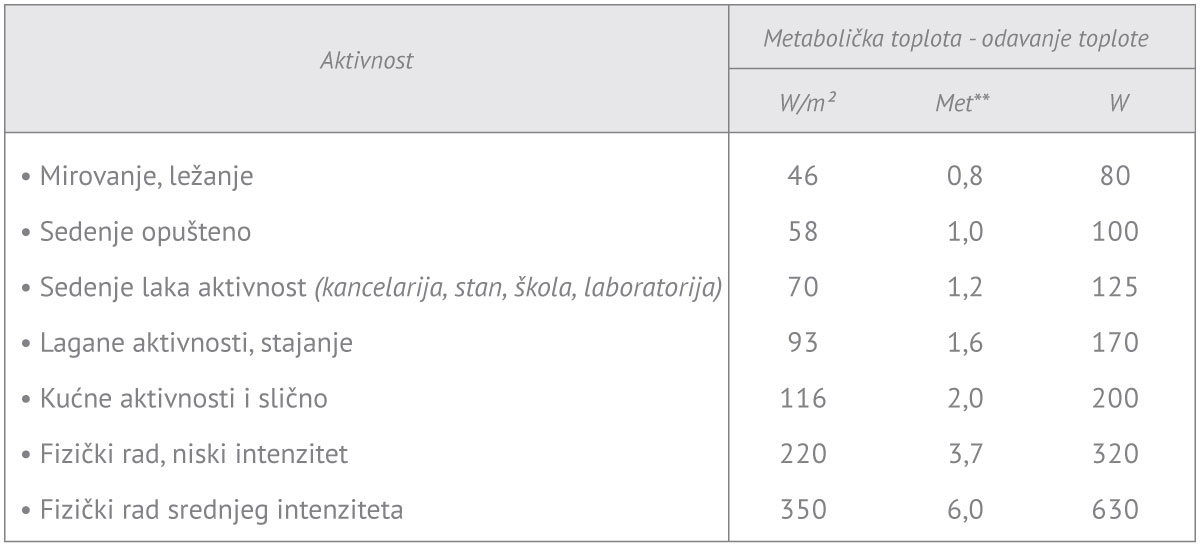Screen dimensions: 1200x547
Task: Select the Metabolička toplota header cell
Action: pos(955,37)
